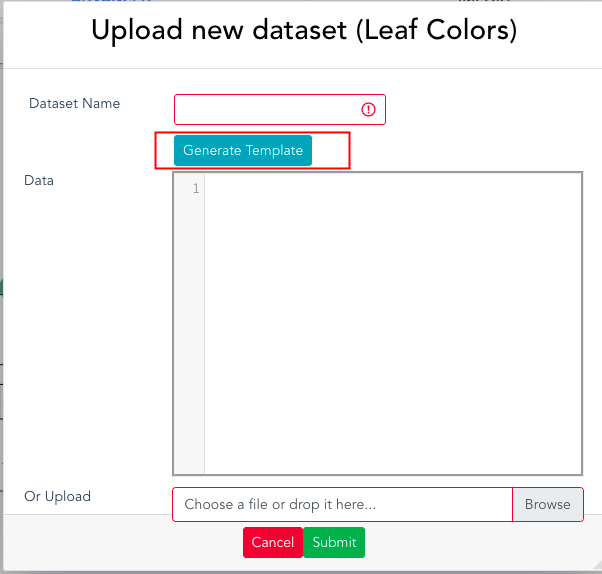Click the partially visible dark text behind the title

485,1
